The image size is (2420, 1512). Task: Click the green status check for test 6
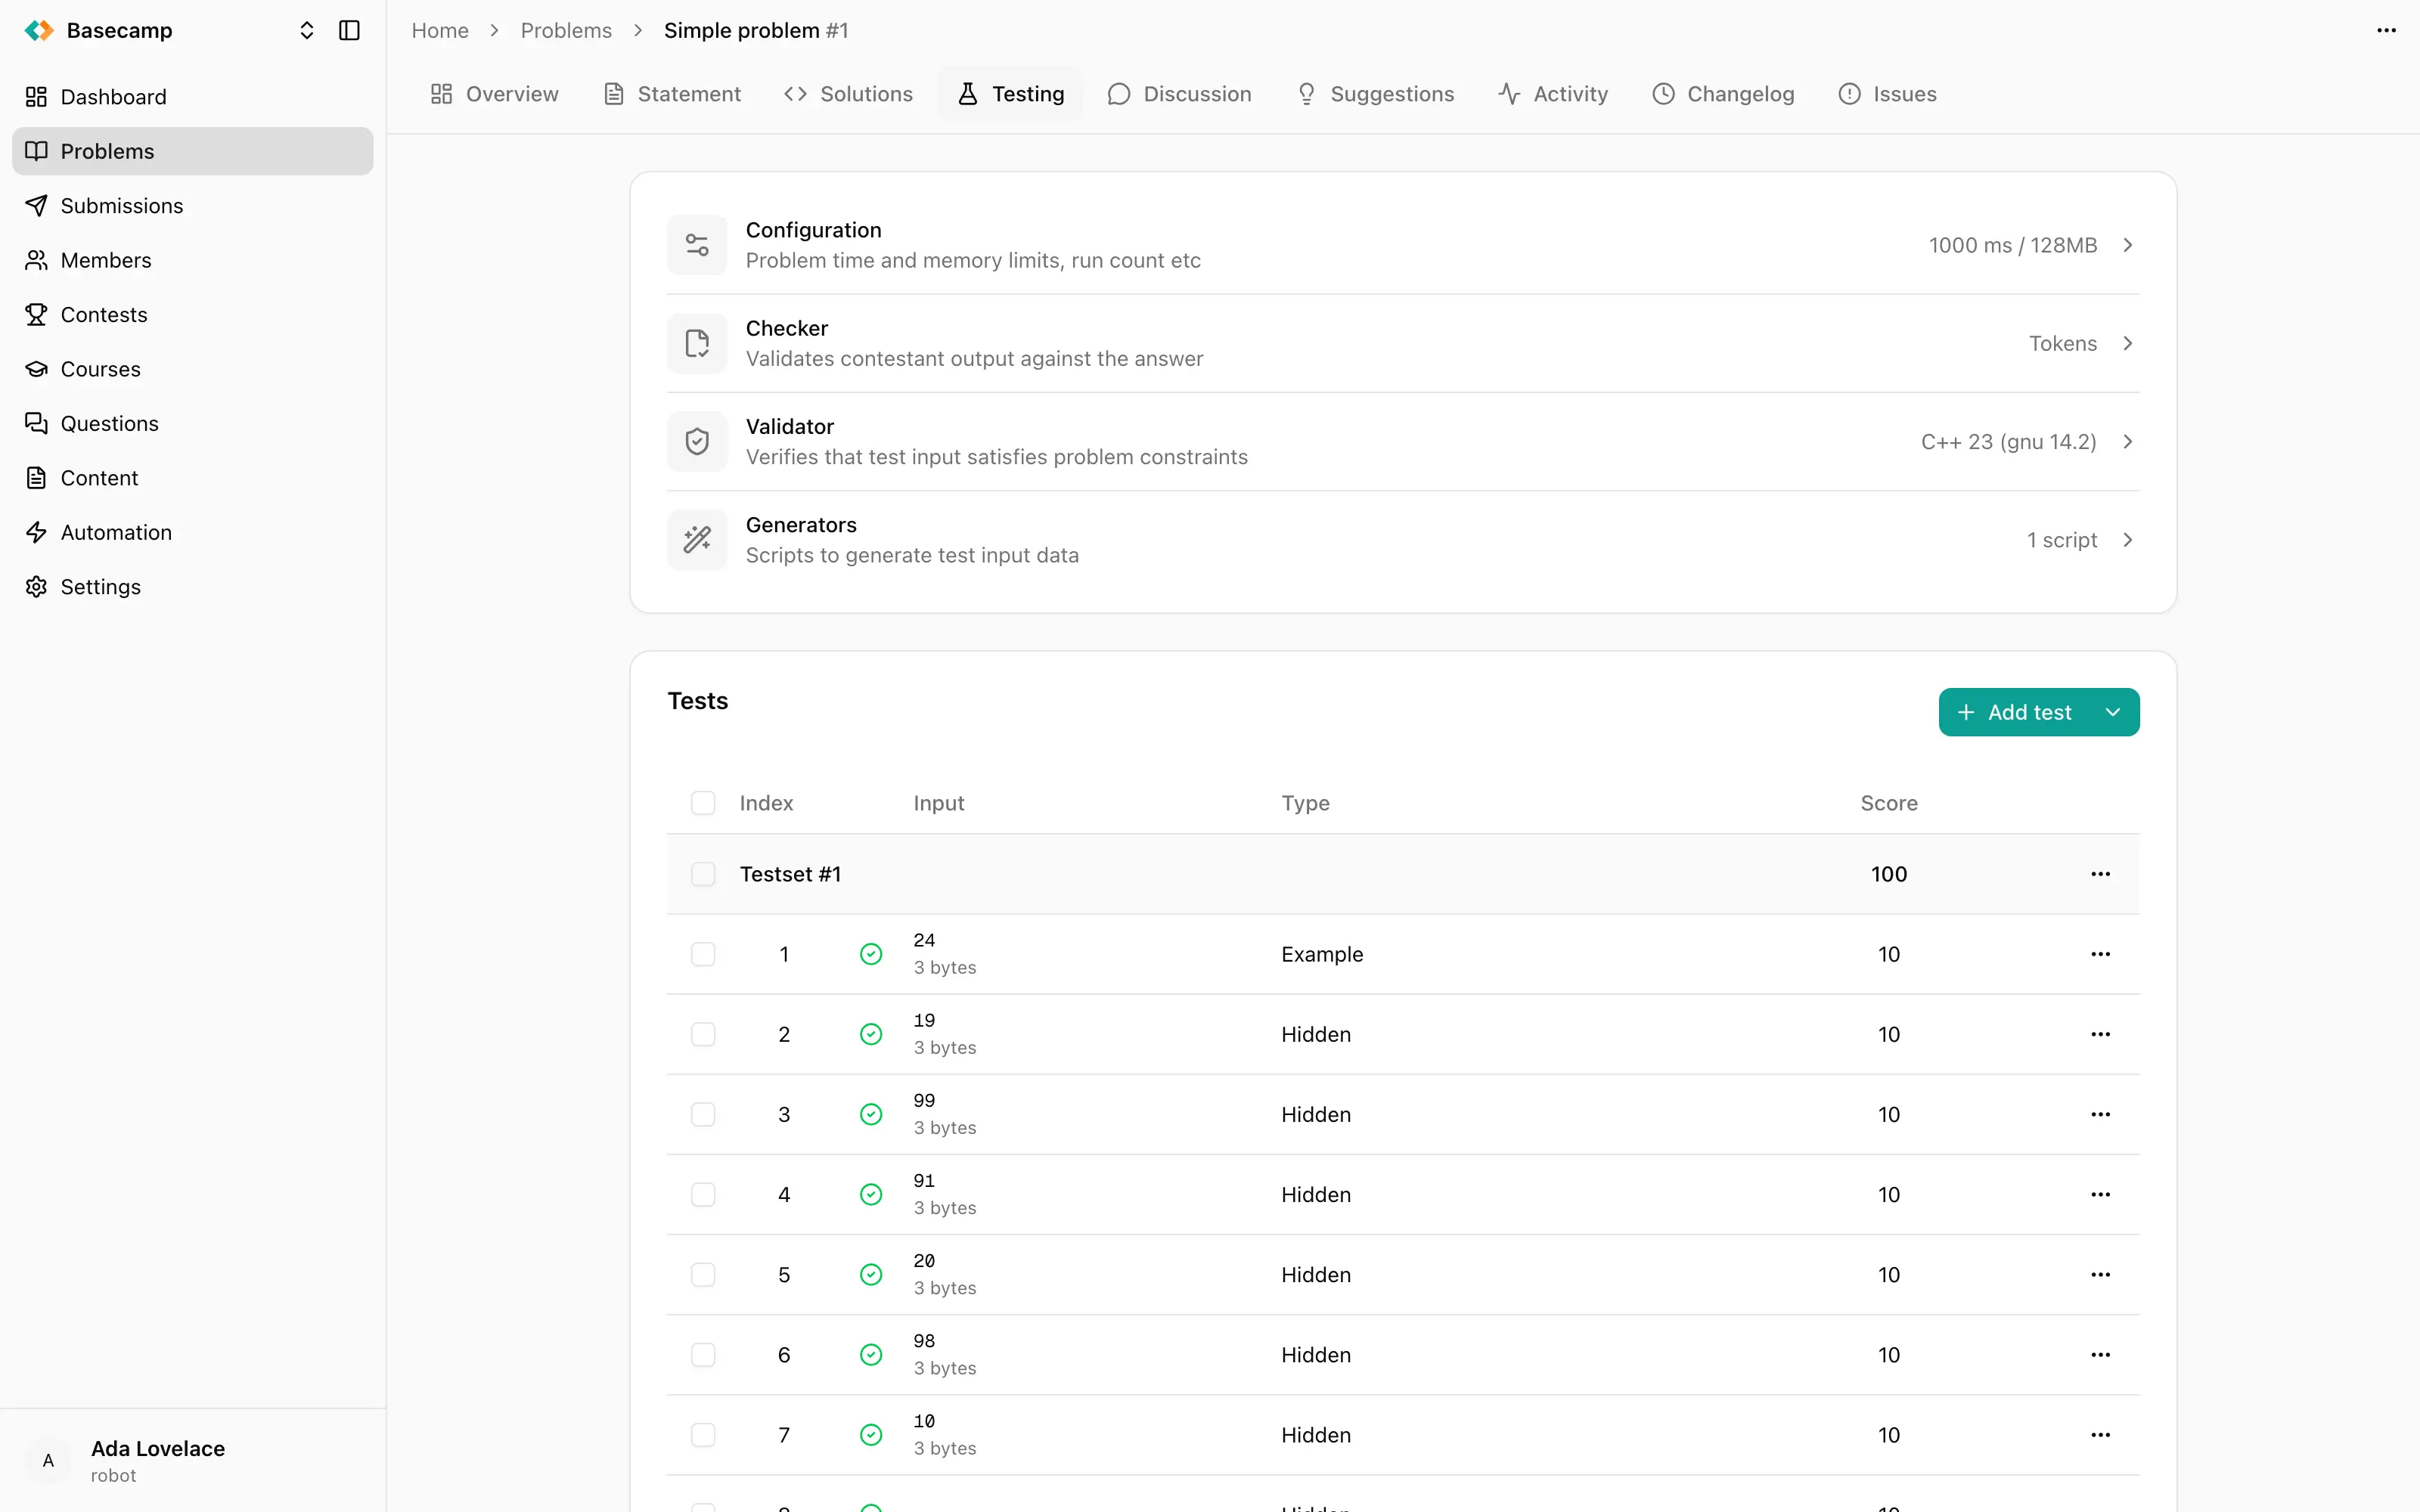(x=871, y=1354)
